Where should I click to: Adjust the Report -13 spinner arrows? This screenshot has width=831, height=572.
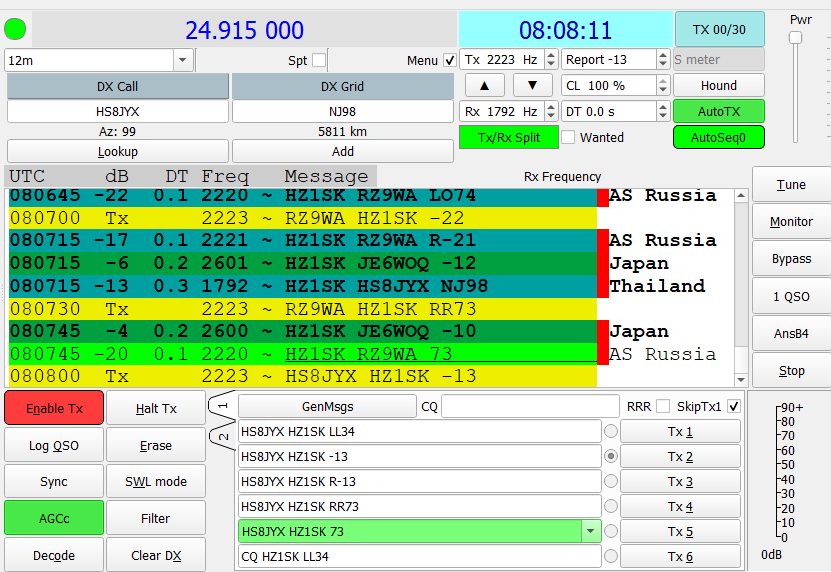[662, 59]
